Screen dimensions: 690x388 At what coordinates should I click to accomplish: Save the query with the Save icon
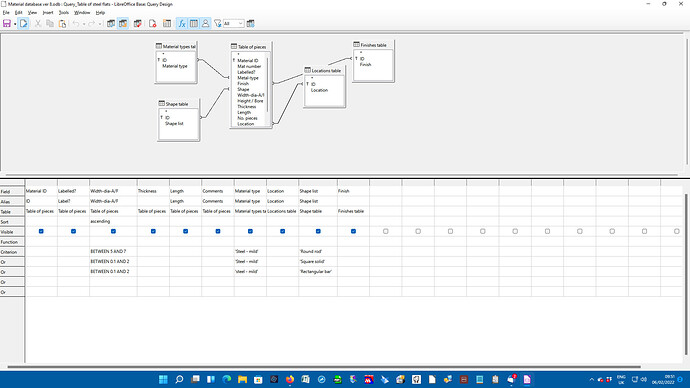pos(7,23)
